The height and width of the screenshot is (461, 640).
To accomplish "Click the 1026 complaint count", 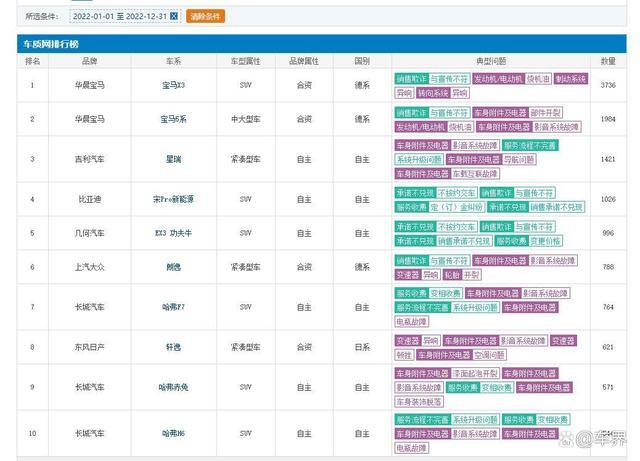I will 608,199.
